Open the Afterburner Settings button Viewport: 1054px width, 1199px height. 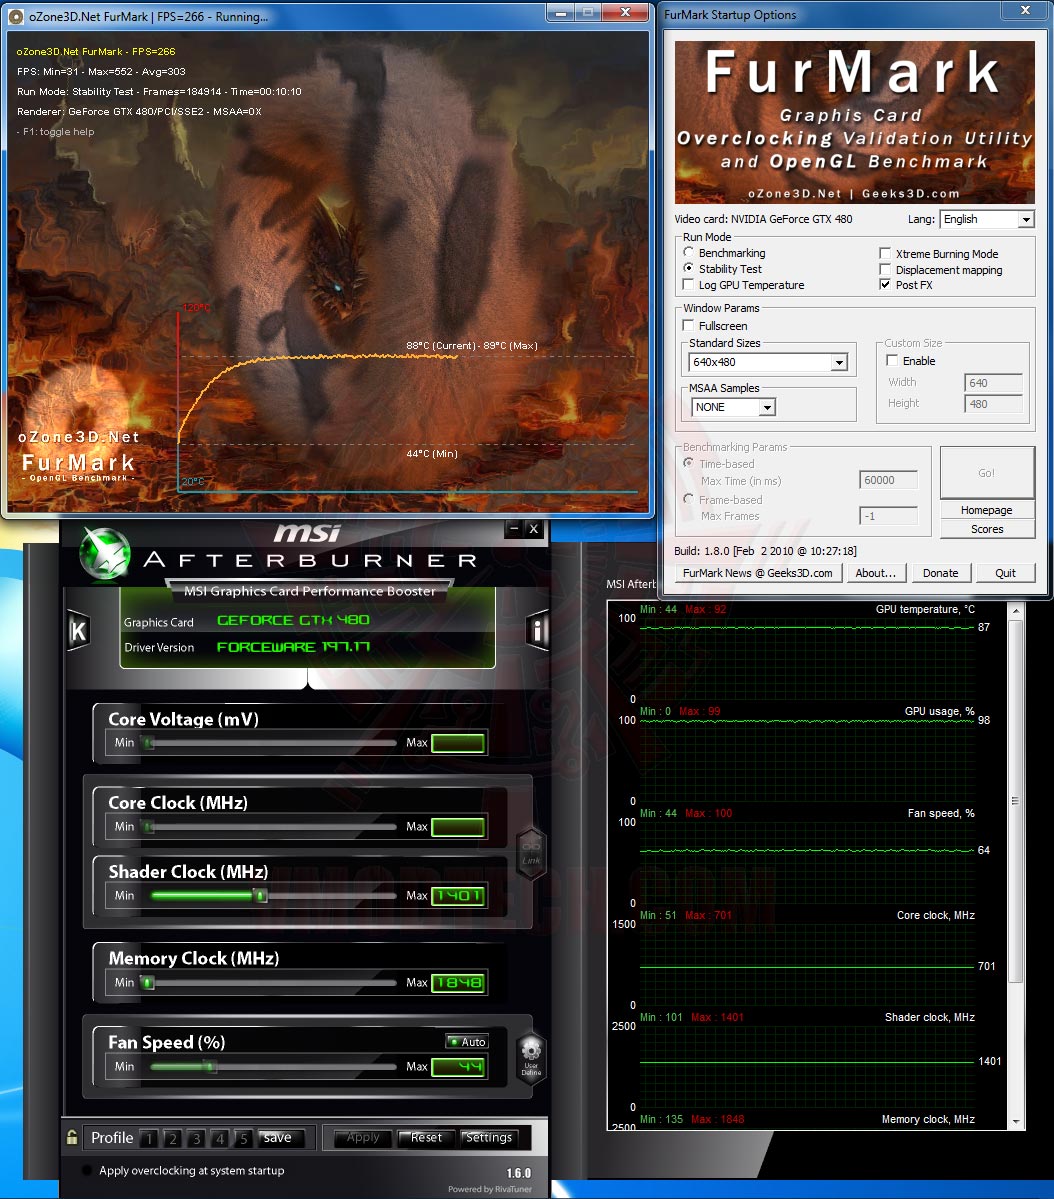tap(489, 1138)
